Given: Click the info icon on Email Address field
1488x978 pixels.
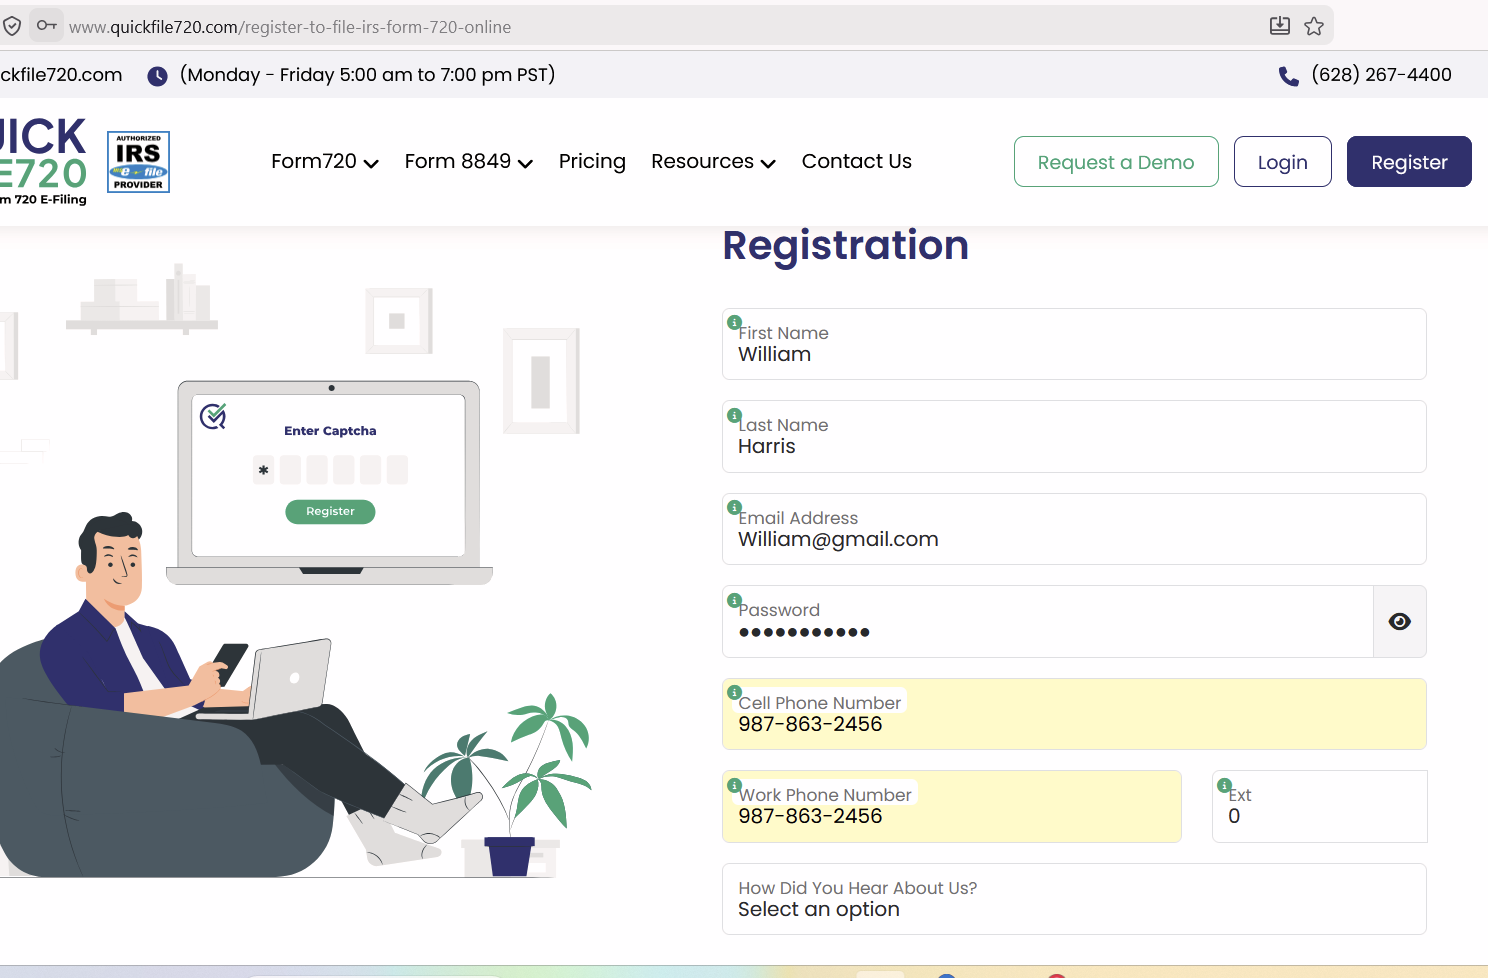Looking at the screenshot, I should 734,507.
